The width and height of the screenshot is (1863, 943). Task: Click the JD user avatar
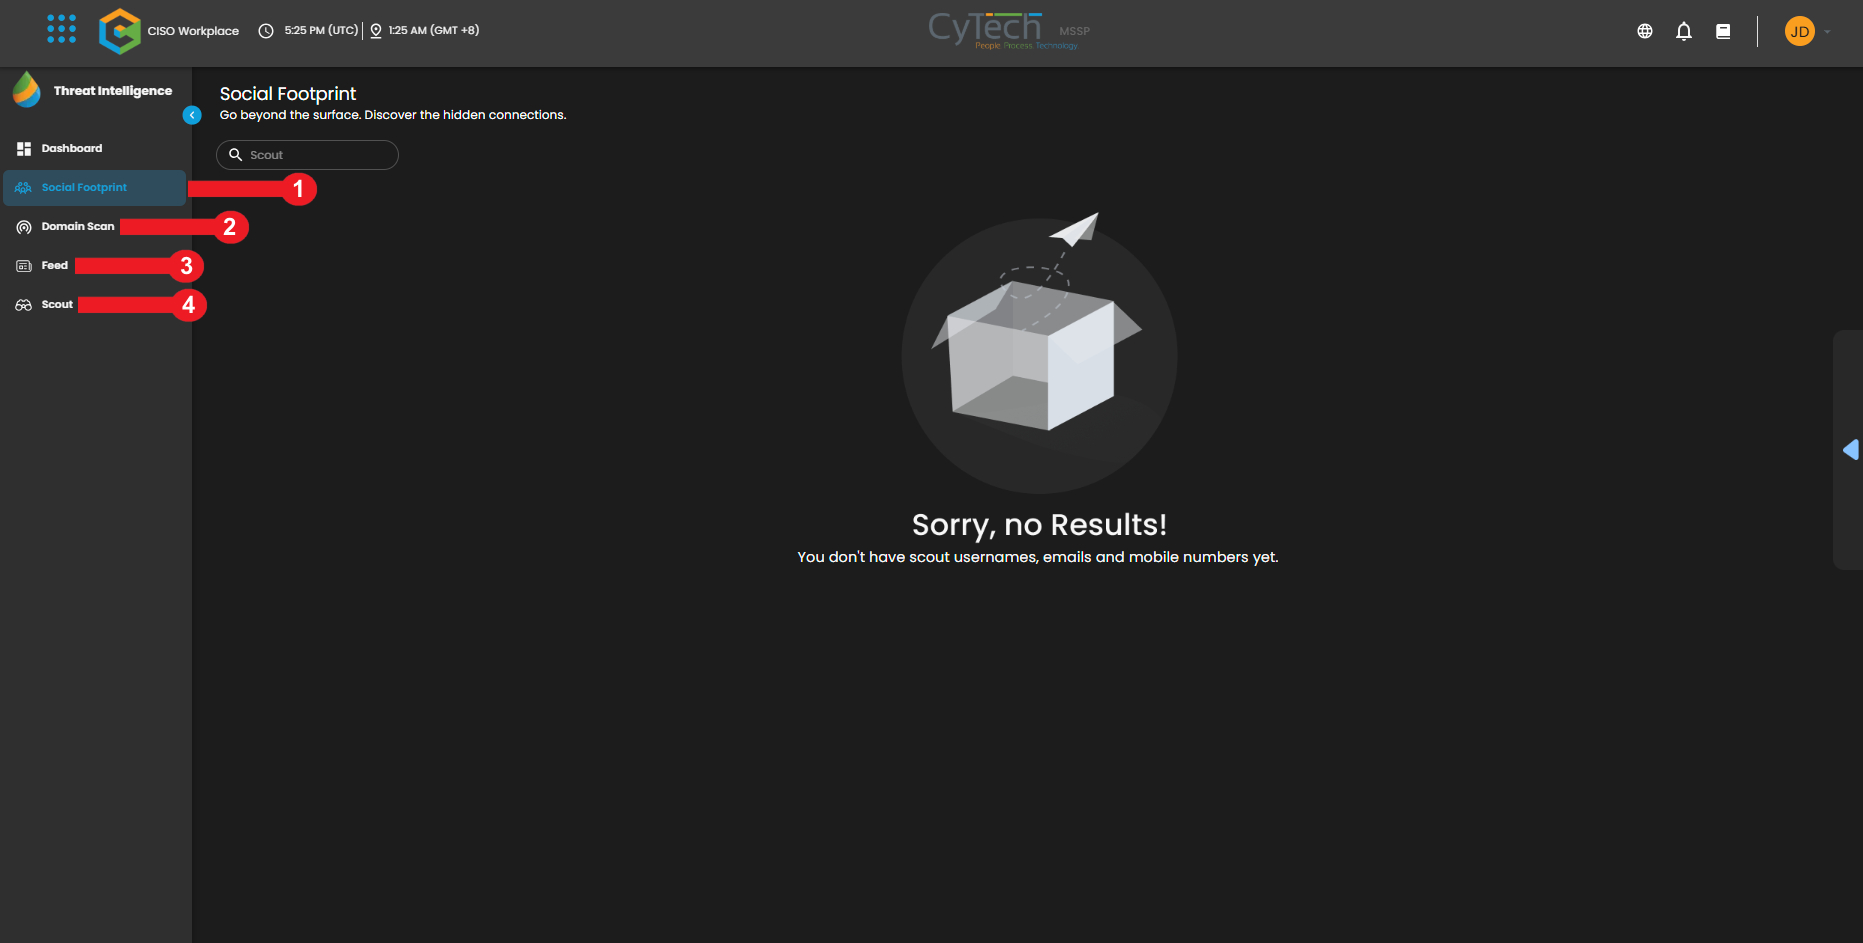(x=1800, y=31)
